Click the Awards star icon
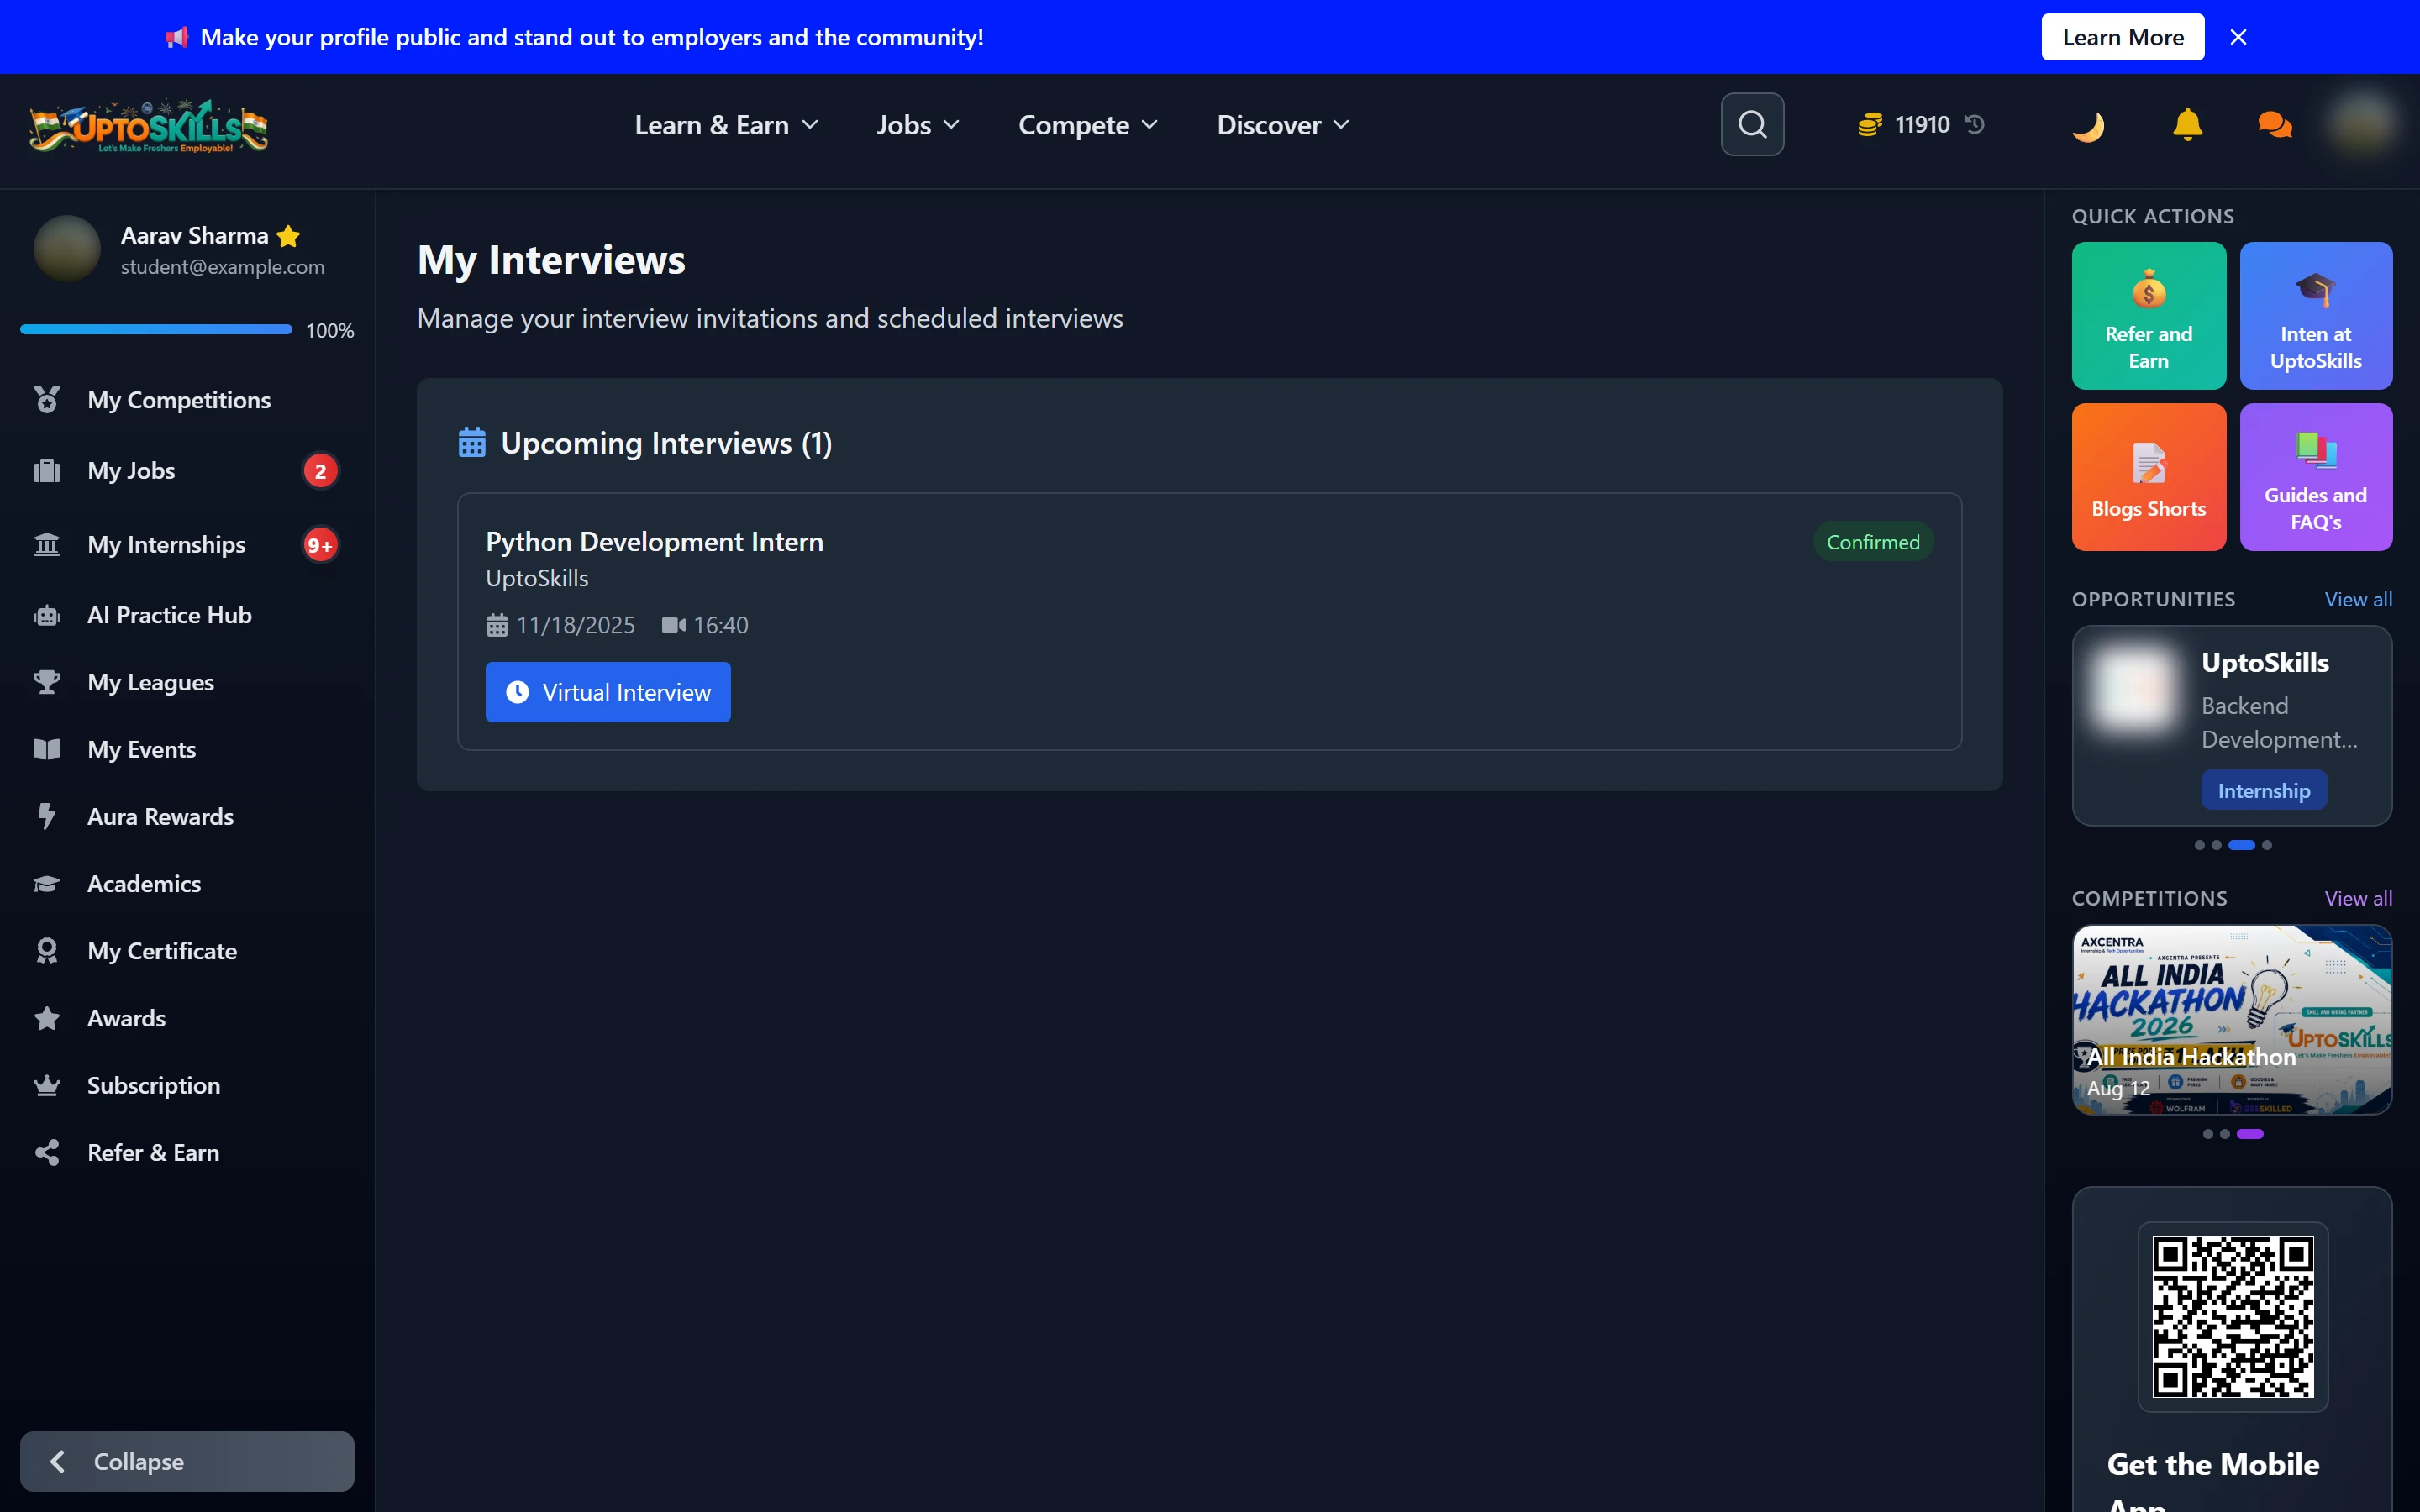Screen dimensions: 2420x1512 click(47, 1018)
